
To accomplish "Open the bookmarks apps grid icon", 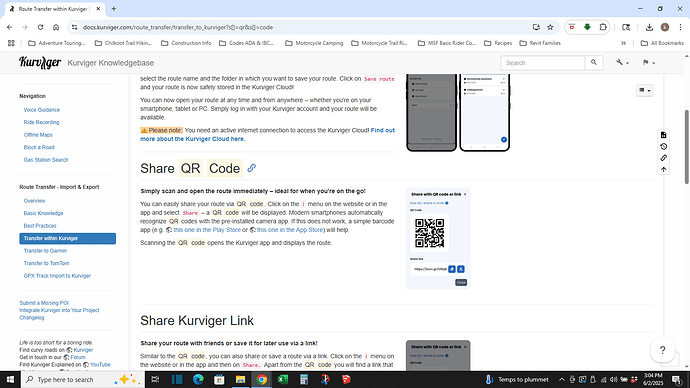I will click(x=11, y=43).
